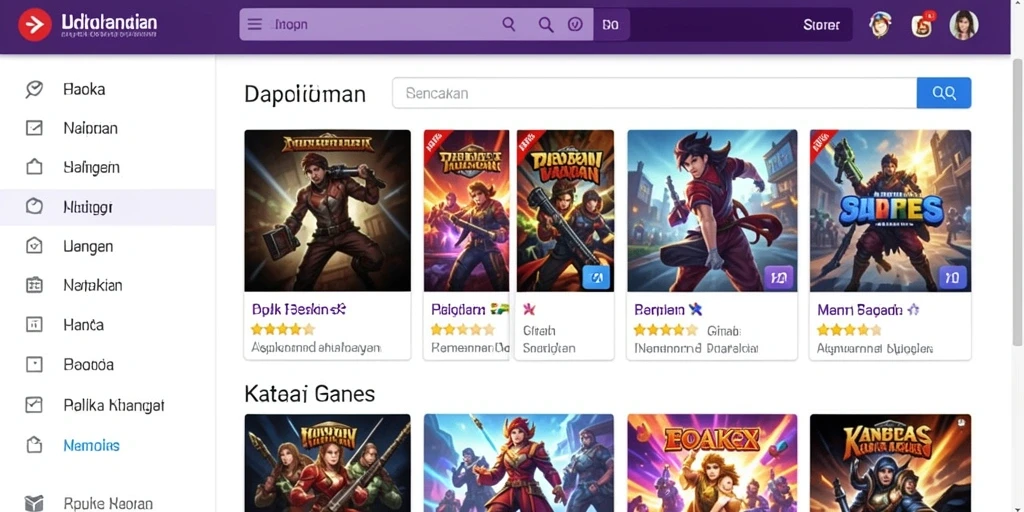Click the Baooda sidebar icon
Viewport: 1024px width, 512px height.
click(34, 364)
